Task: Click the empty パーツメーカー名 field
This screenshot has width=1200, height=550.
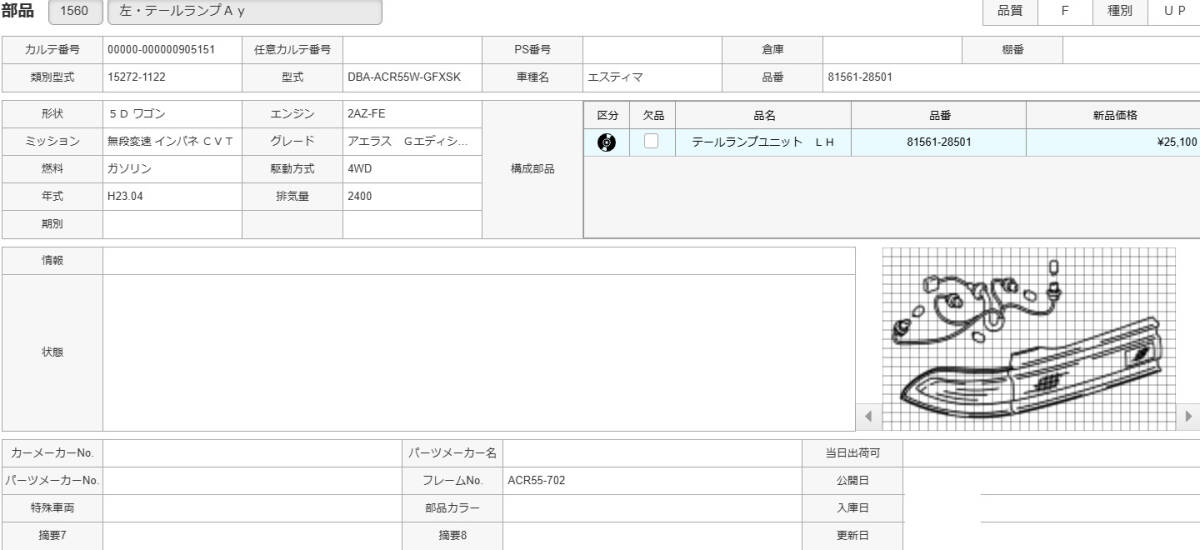Action: click(652, 453)
